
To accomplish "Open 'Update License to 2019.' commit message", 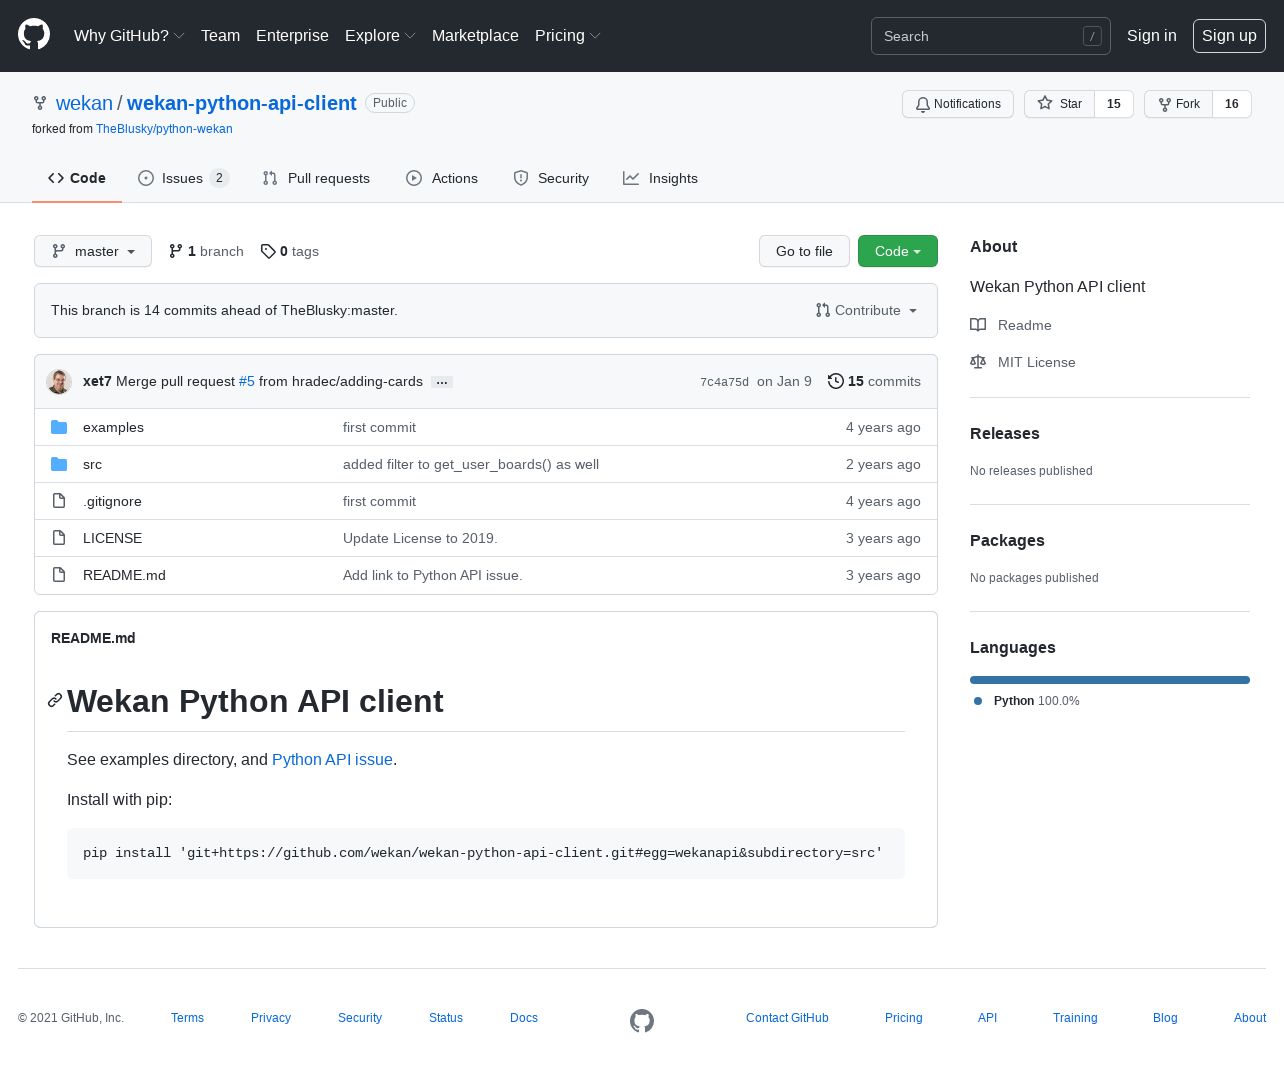I will [420, 538].
